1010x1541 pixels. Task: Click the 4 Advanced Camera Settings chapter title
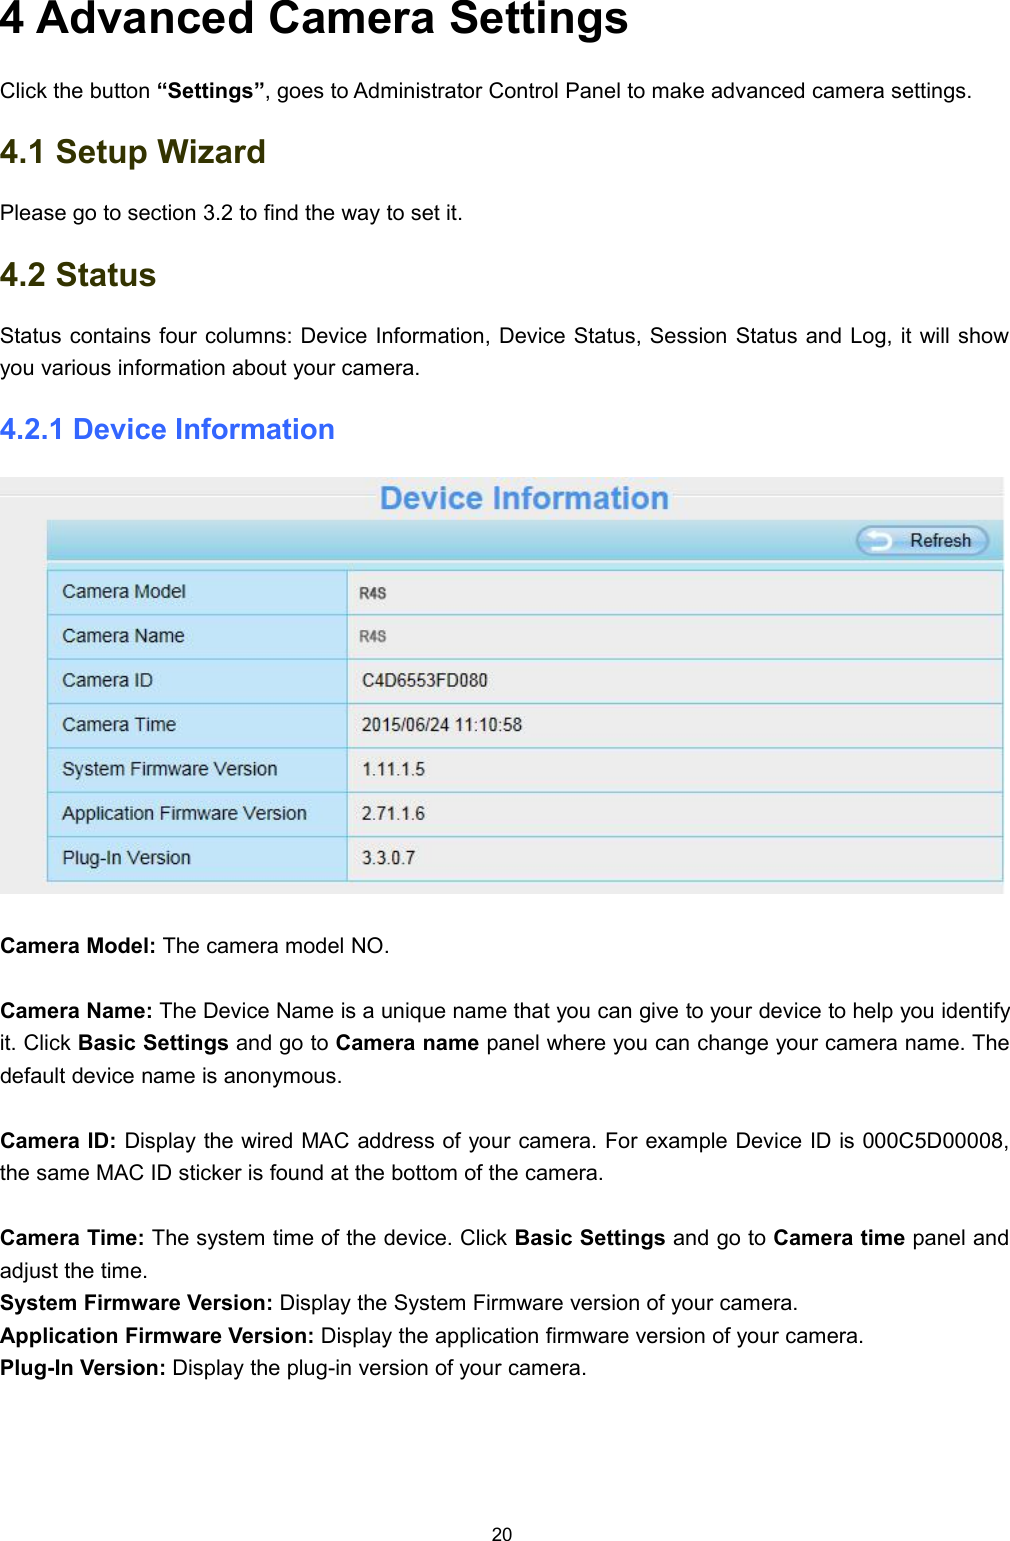315,24
